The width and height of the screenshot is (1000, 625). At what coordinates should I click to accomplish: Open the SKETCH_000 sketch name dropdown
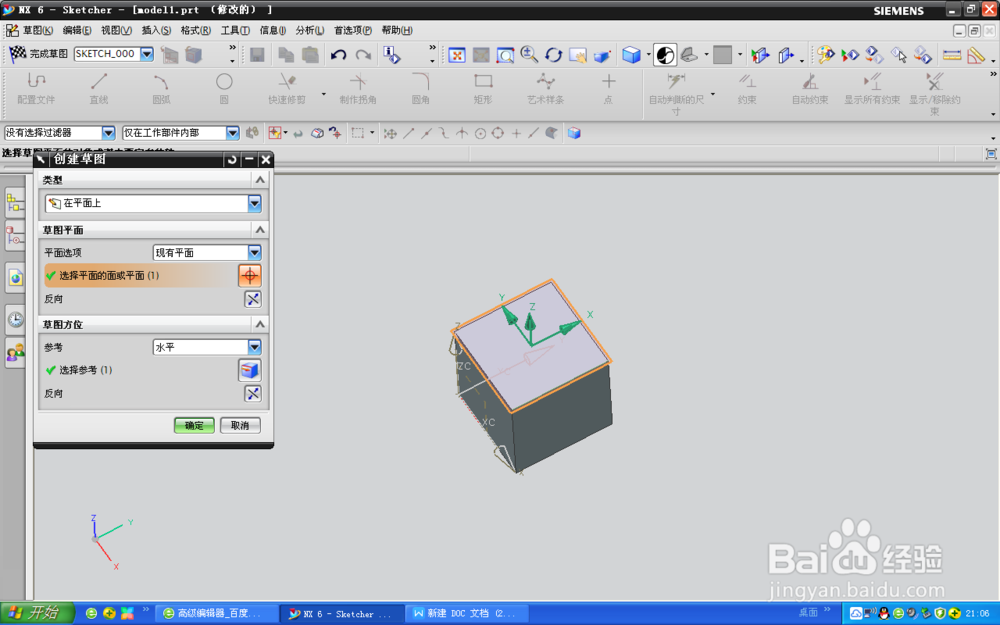coord(147,54)
